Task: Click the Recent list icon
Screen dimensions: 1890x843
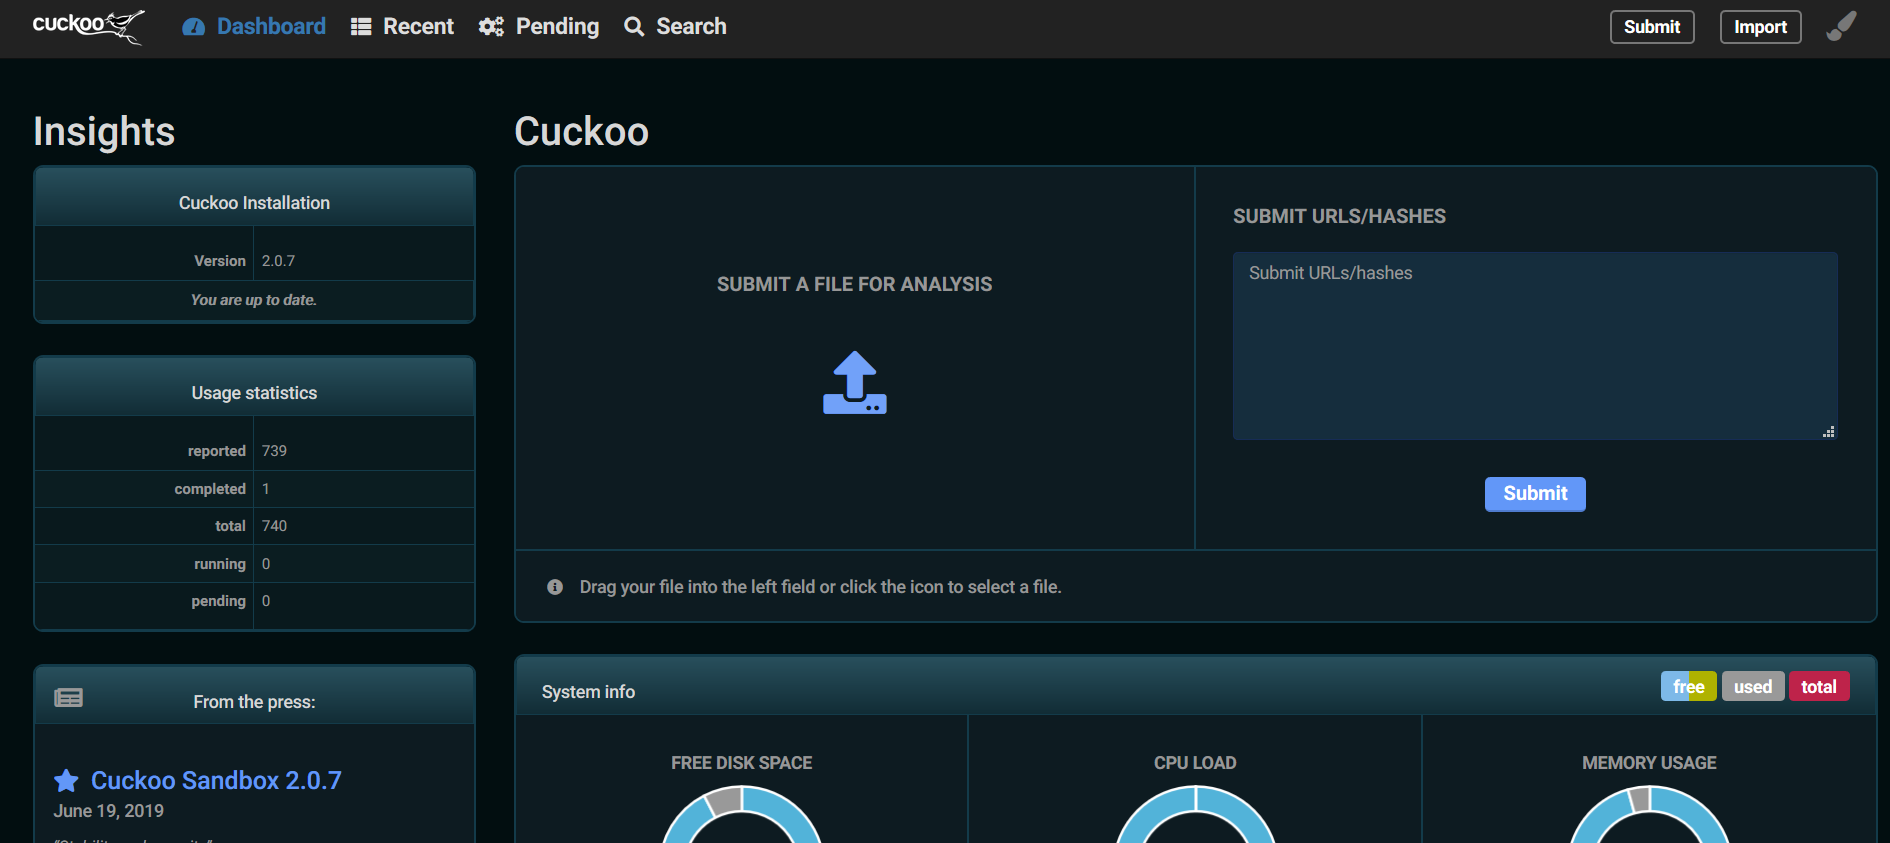Action: coord(361,27)
